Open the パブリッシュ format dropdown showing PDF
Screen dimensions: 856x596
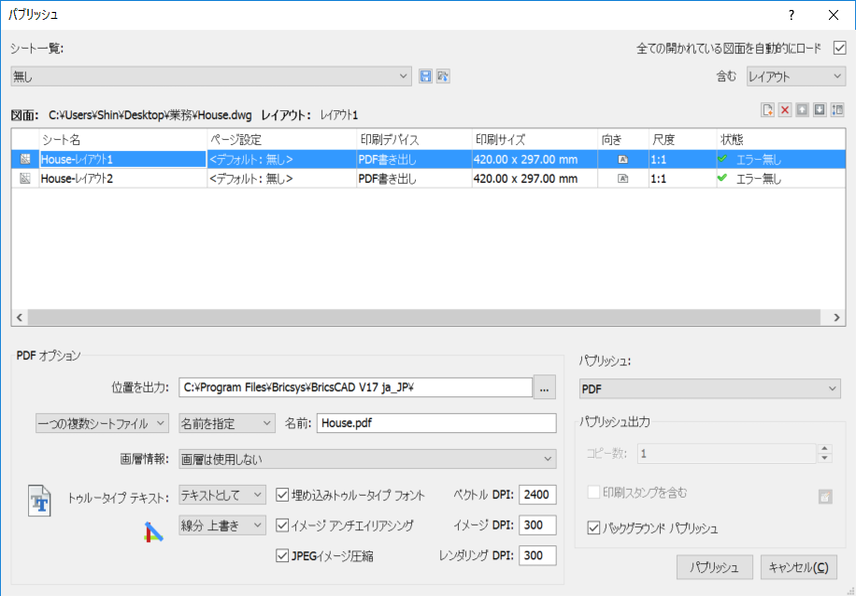[x=710, y=389]
